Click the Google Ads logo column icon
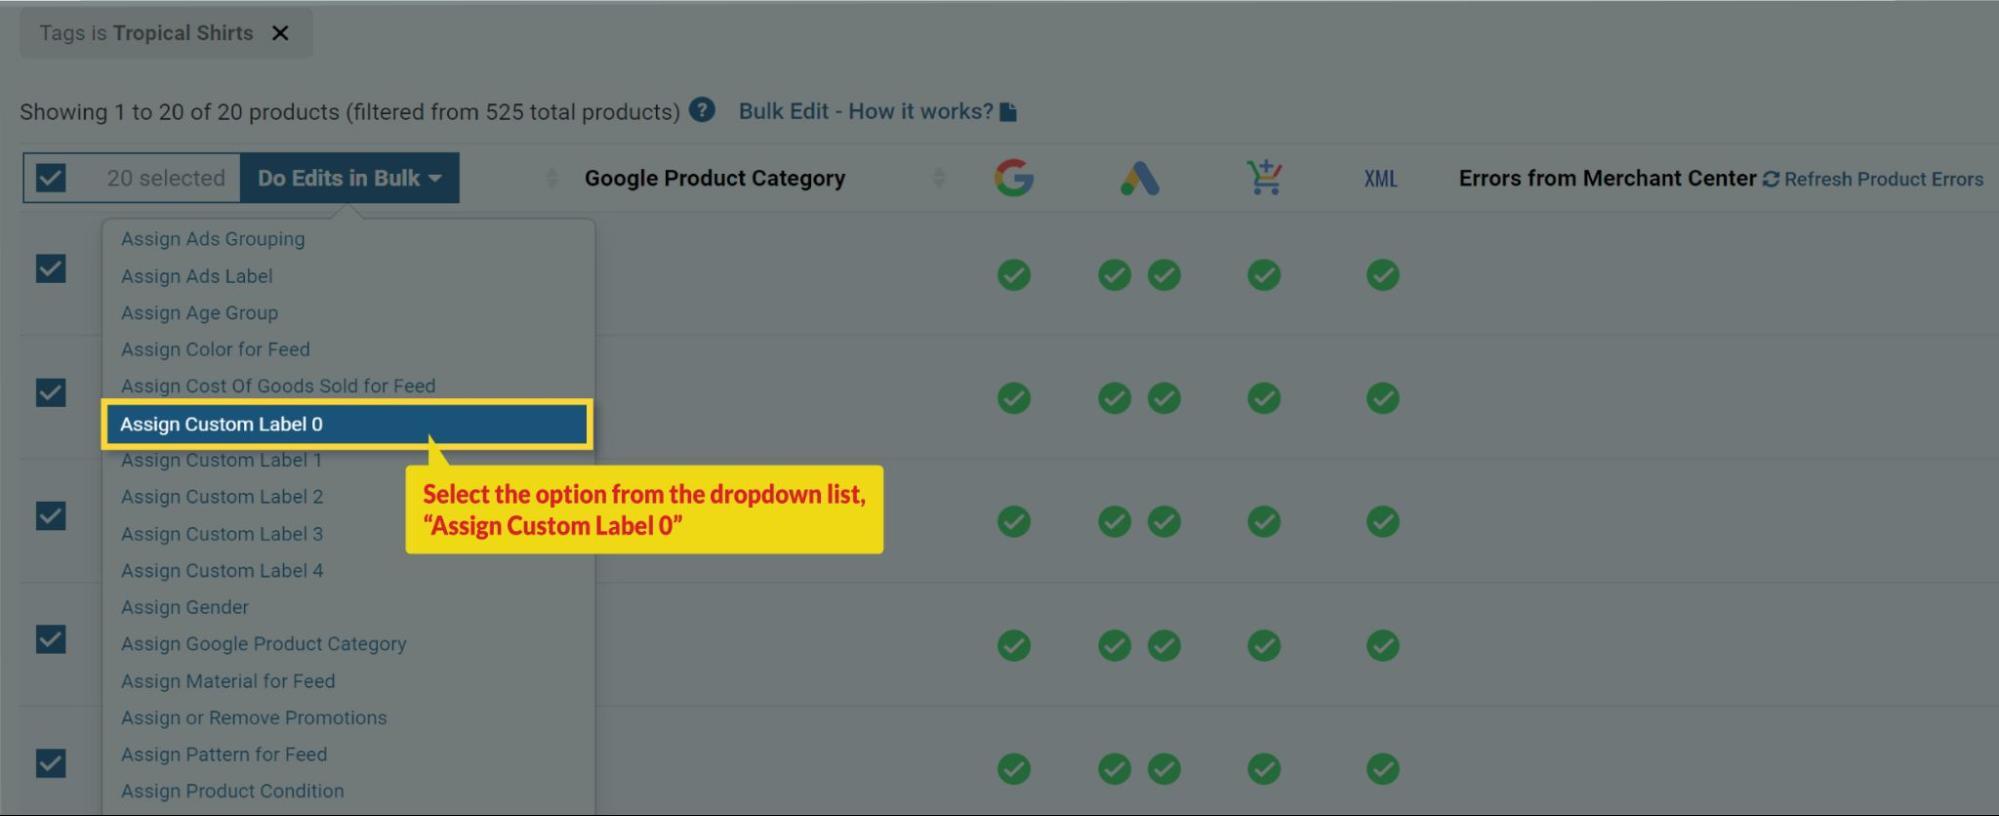 [x=1139, y=179]
